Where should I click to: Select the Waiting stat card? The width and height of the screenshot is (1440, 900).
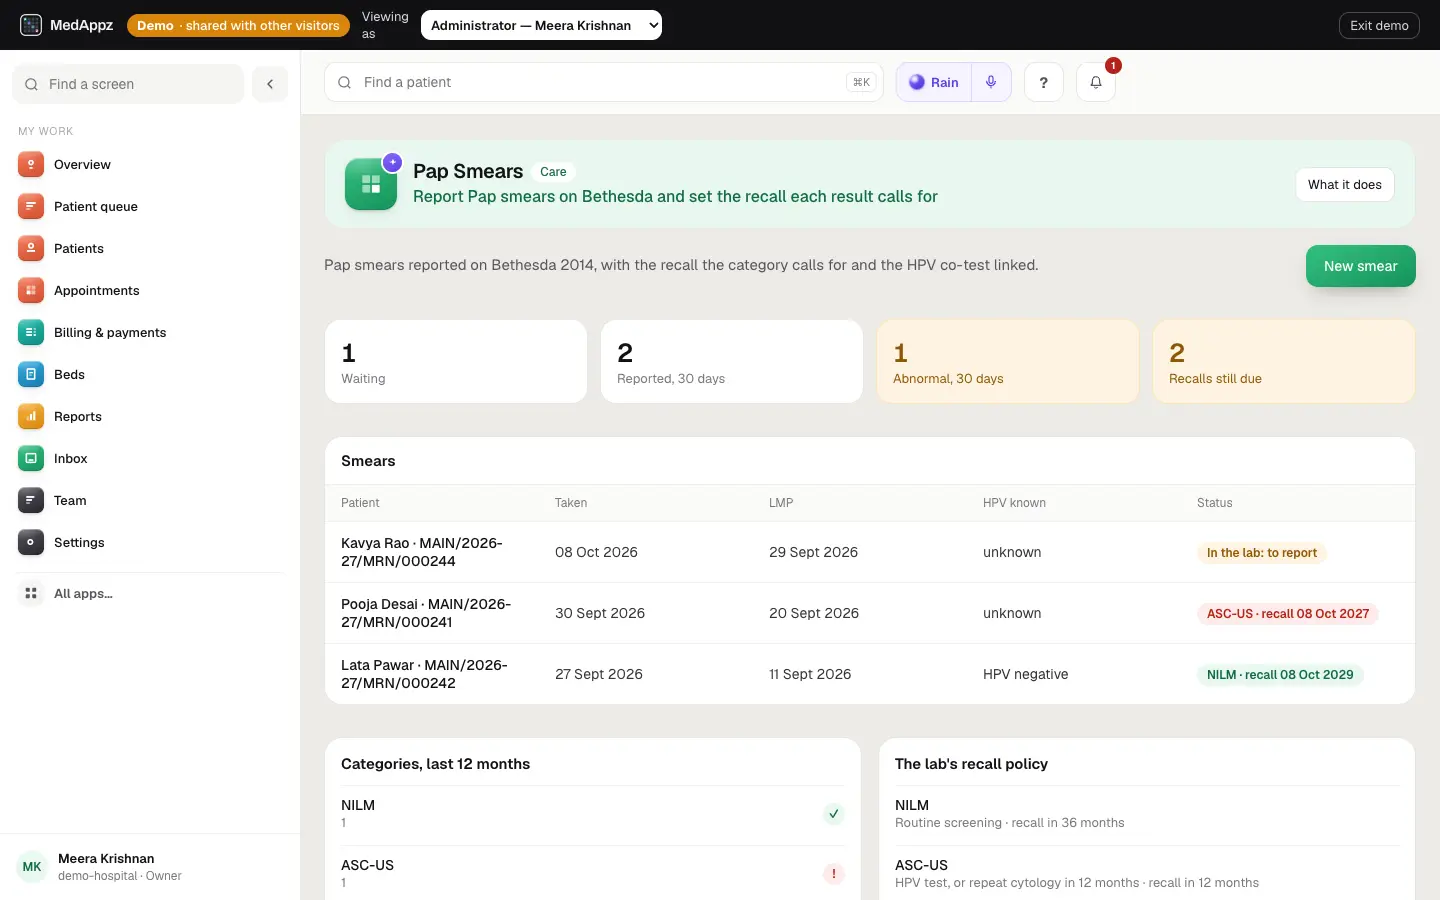[456, 362]
